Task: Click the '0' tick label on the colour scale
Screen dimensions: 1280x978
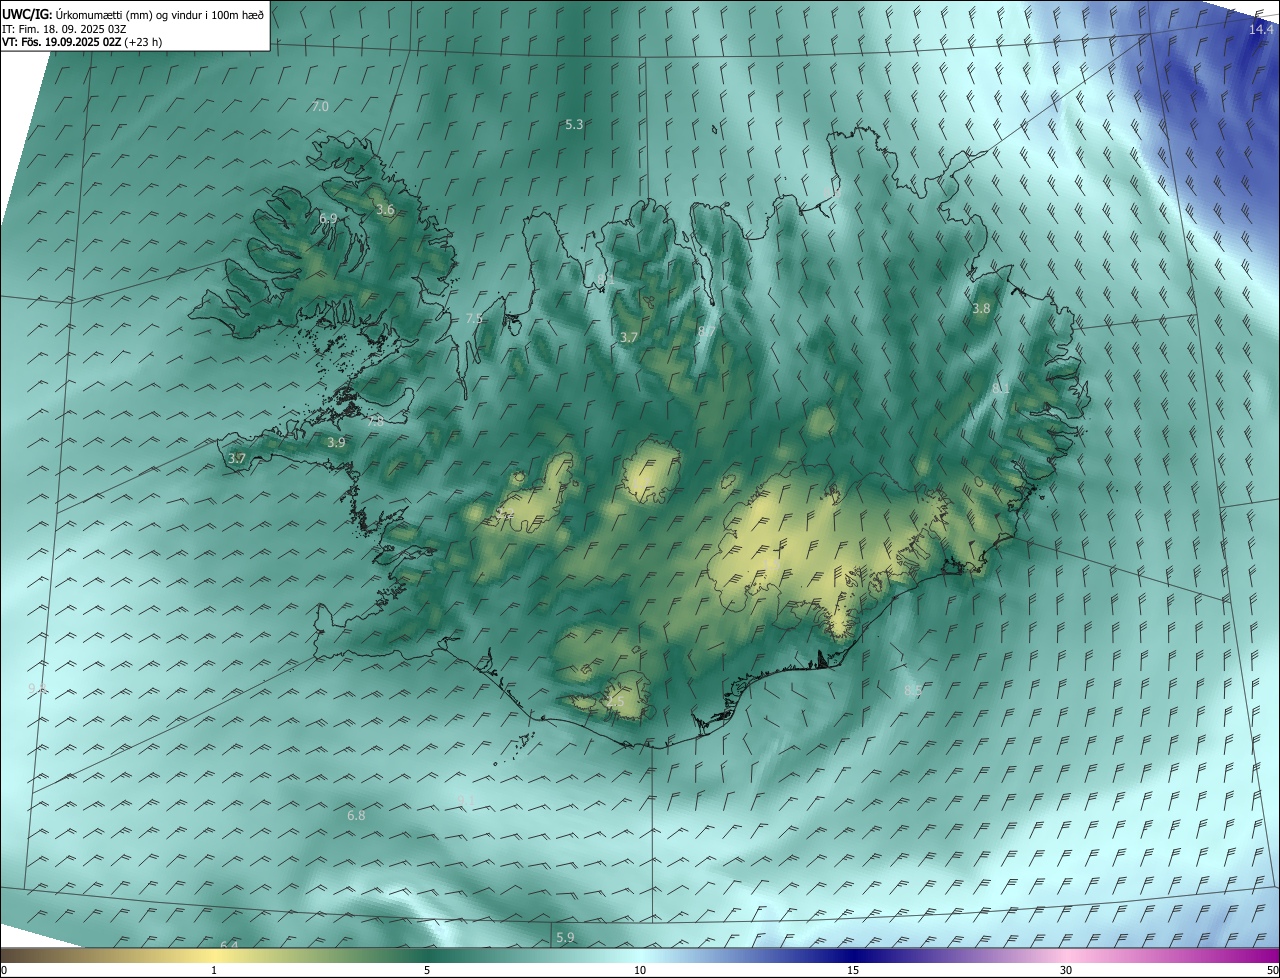Action: pos(4,971)
